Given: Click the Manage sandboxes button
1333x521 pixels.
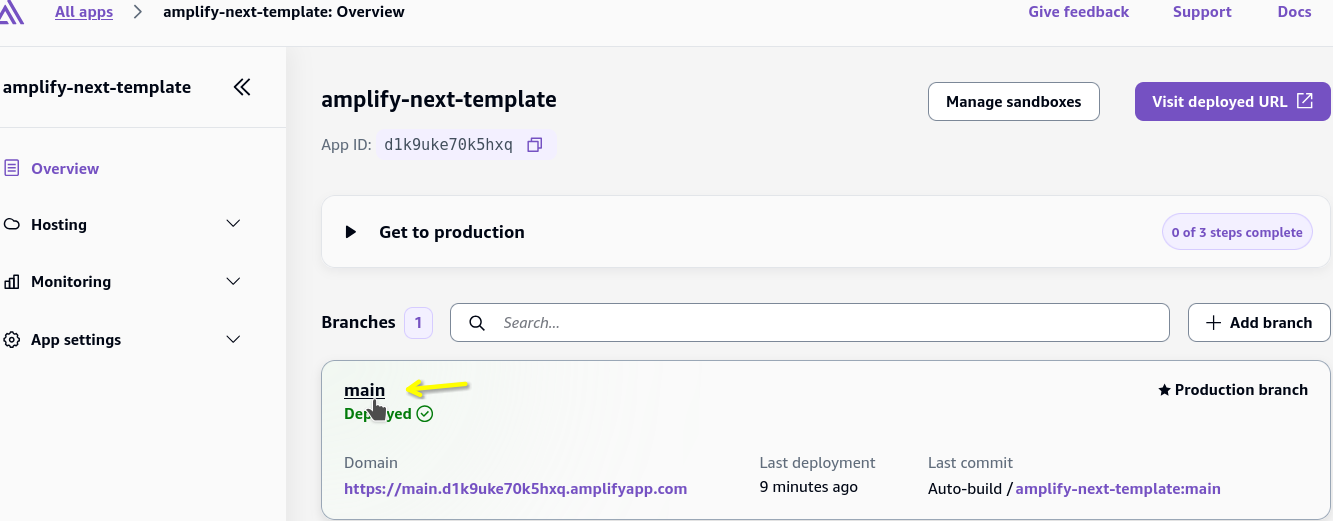Looking at the screenshot, I should (x=1014, y=102).
